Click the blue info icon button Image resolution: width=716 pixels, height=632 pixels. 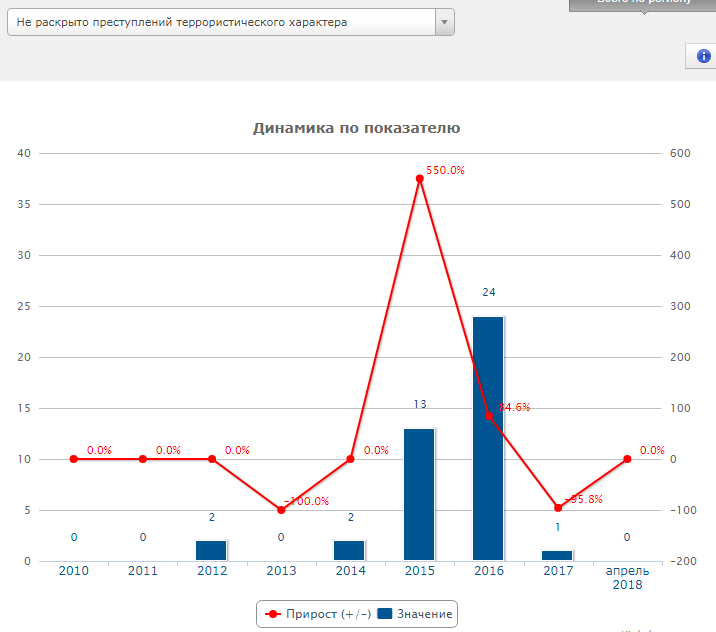point(702,56)
